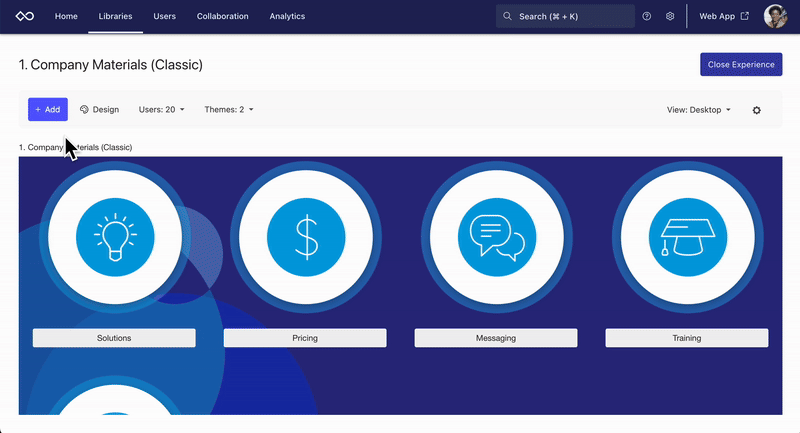The image size is (800, 433).
Task: Go to the Users tab
Action: coord(164,16)
